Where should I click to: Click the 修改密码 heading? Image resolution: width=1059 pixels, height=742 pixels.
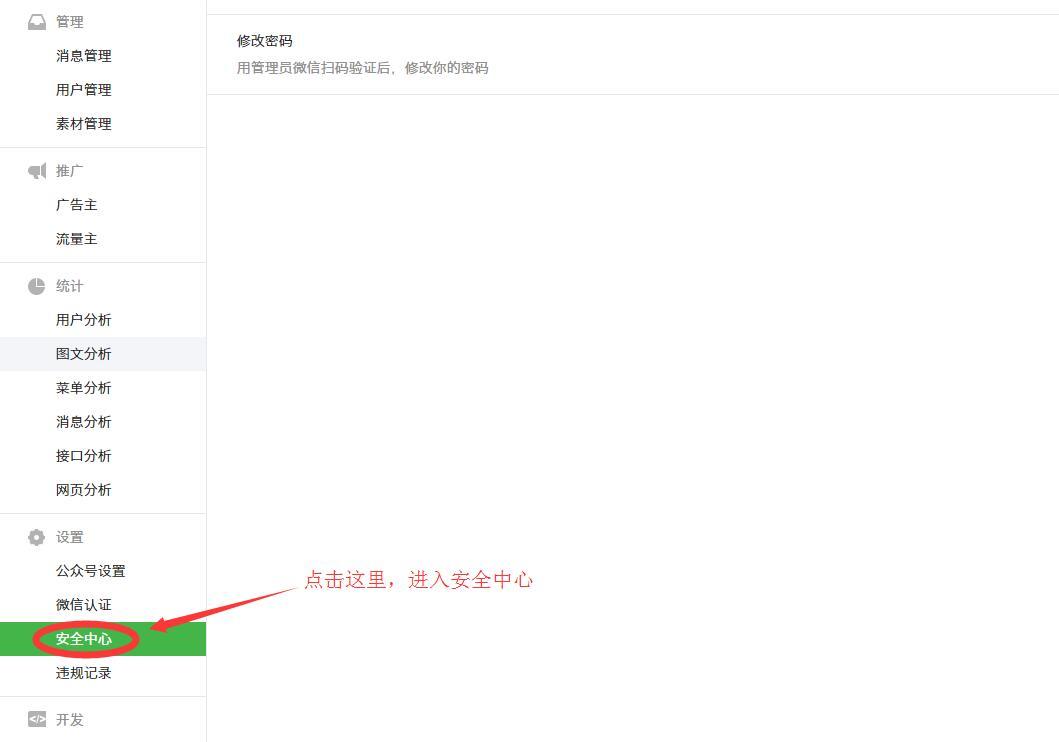(x=265, y=41)
